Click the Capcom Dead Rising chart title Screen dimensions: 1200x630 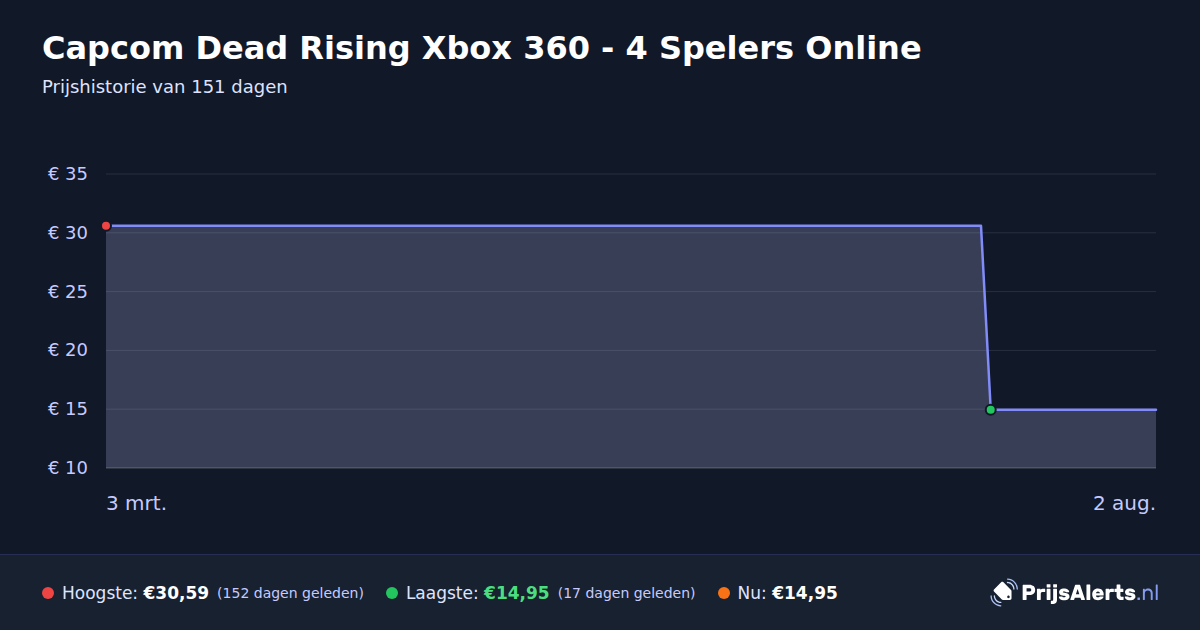click(x=481, y=48)
